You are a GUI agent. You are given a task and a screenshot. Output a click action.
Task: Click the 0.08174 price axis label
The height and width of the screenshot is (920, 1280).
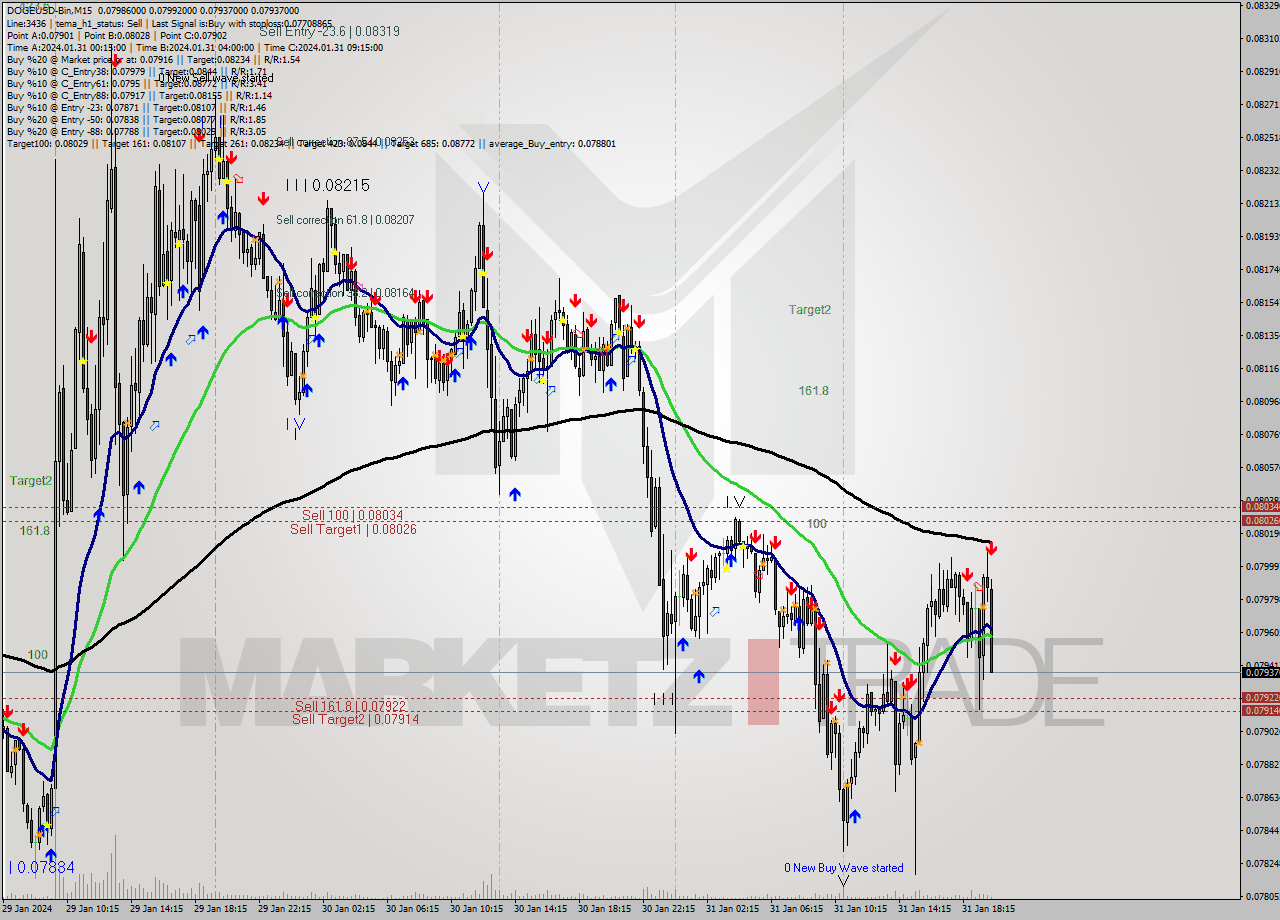[x=1262, y=269]
